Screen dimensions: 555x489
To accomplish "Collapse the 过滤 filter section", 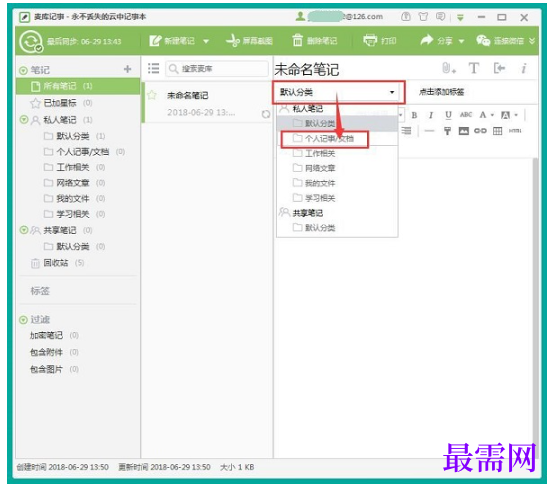I will point(23,320).
